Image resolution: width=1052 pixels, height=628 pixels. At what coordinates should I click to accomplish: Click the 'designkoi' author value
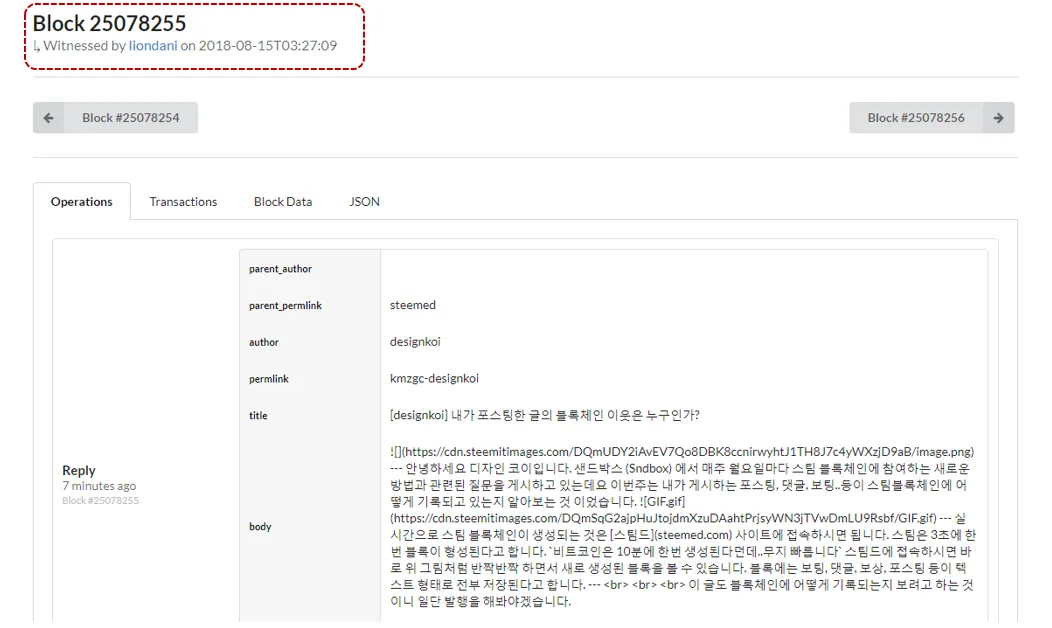(x=415, y=342)
